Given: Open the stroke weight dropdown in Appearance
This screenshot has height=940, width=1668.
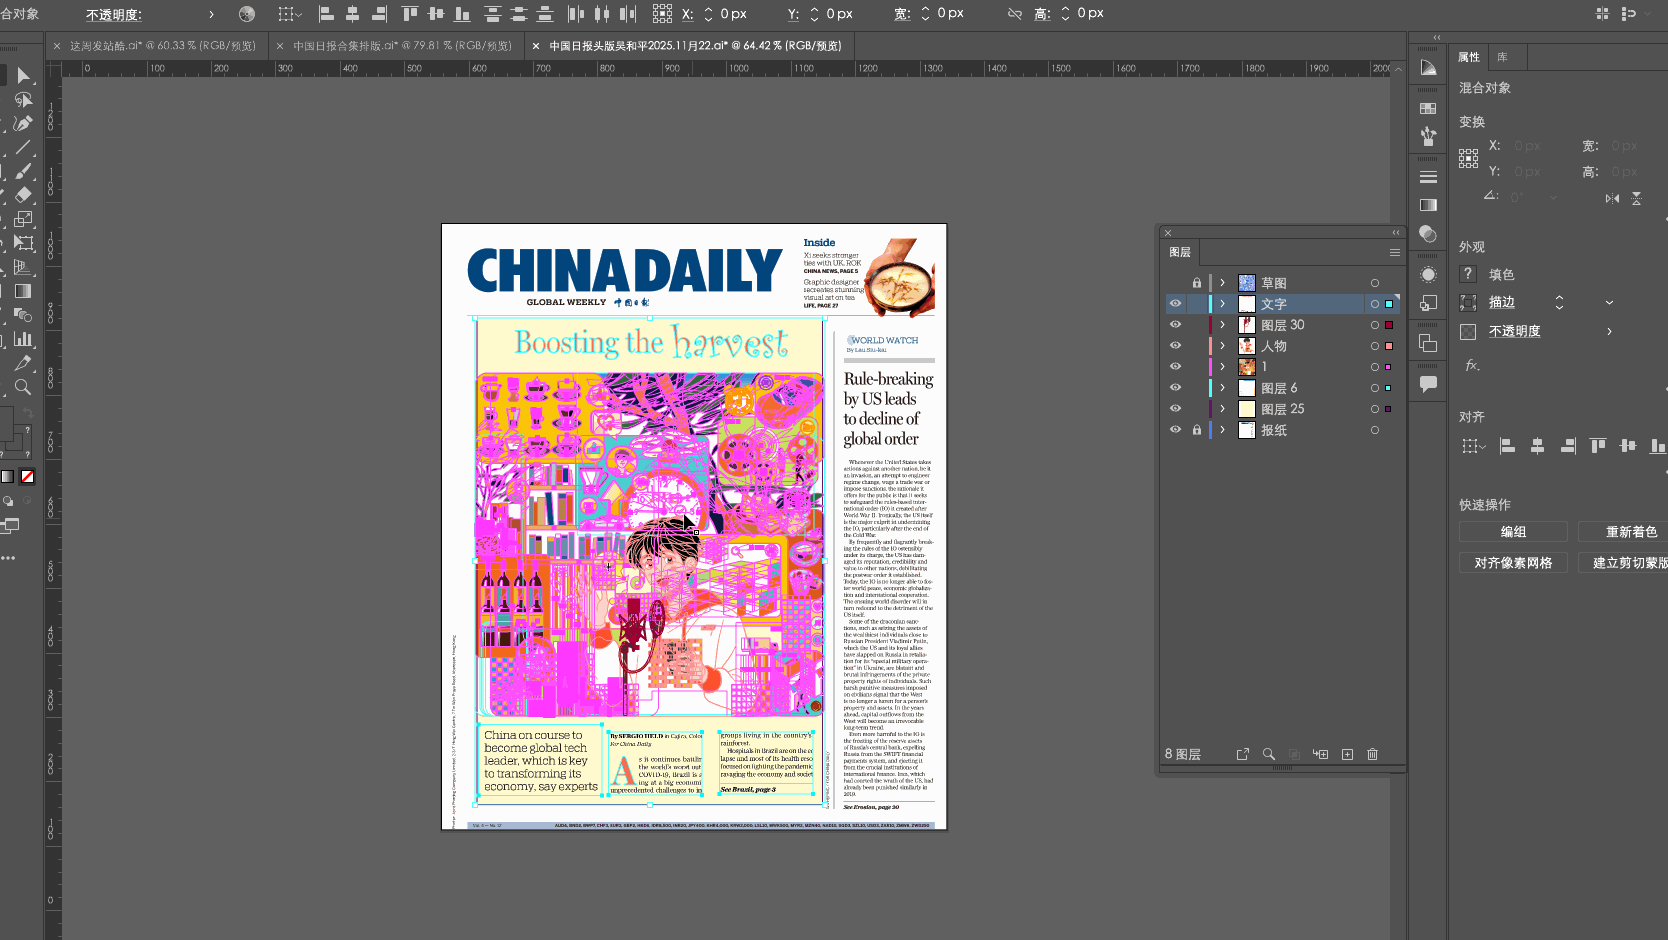Looking at the screenshot, I should click(1609, 302).
